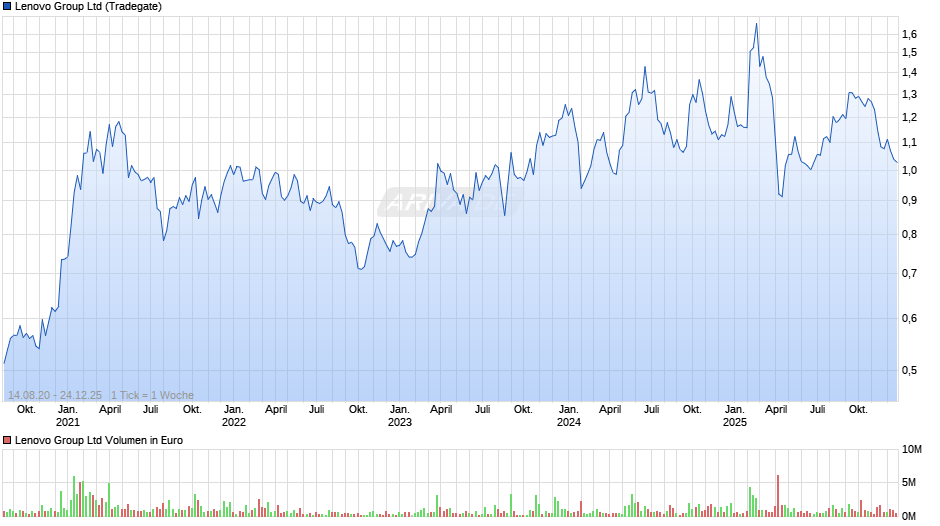The image size is (940, 526).
Task: Click the 'Jan.' label above 2023
Action: pos(400,409)
